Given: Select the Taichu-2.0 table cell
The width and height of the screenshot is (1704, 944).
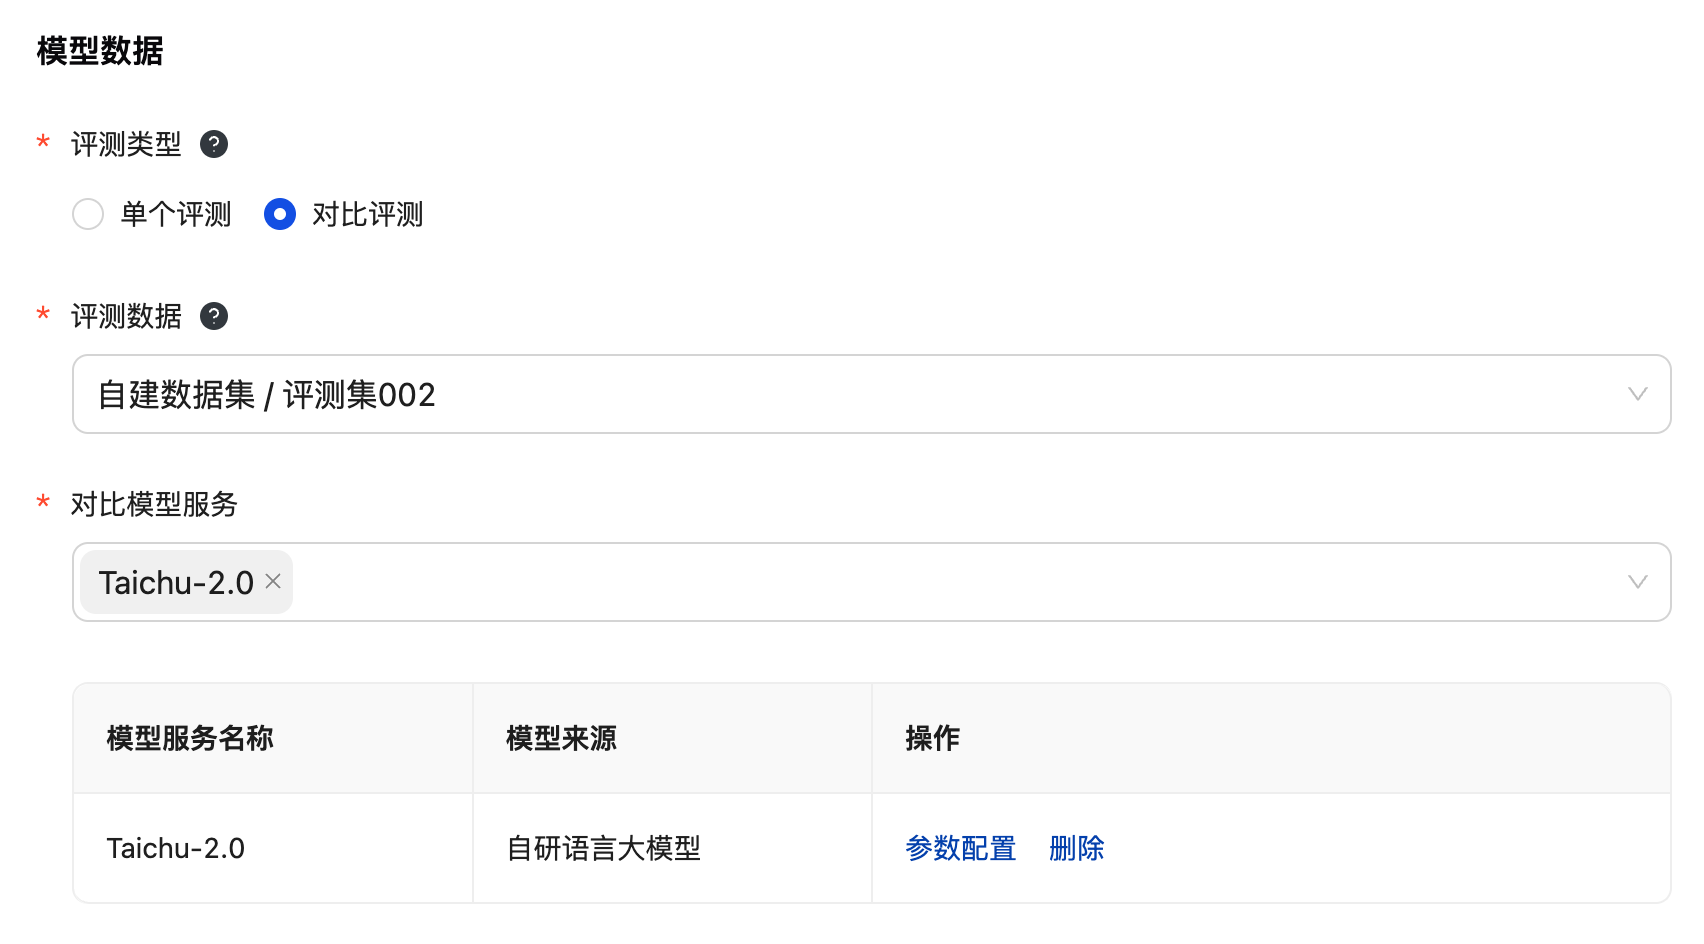Looking at the screenshot, I should pos(176,848).
